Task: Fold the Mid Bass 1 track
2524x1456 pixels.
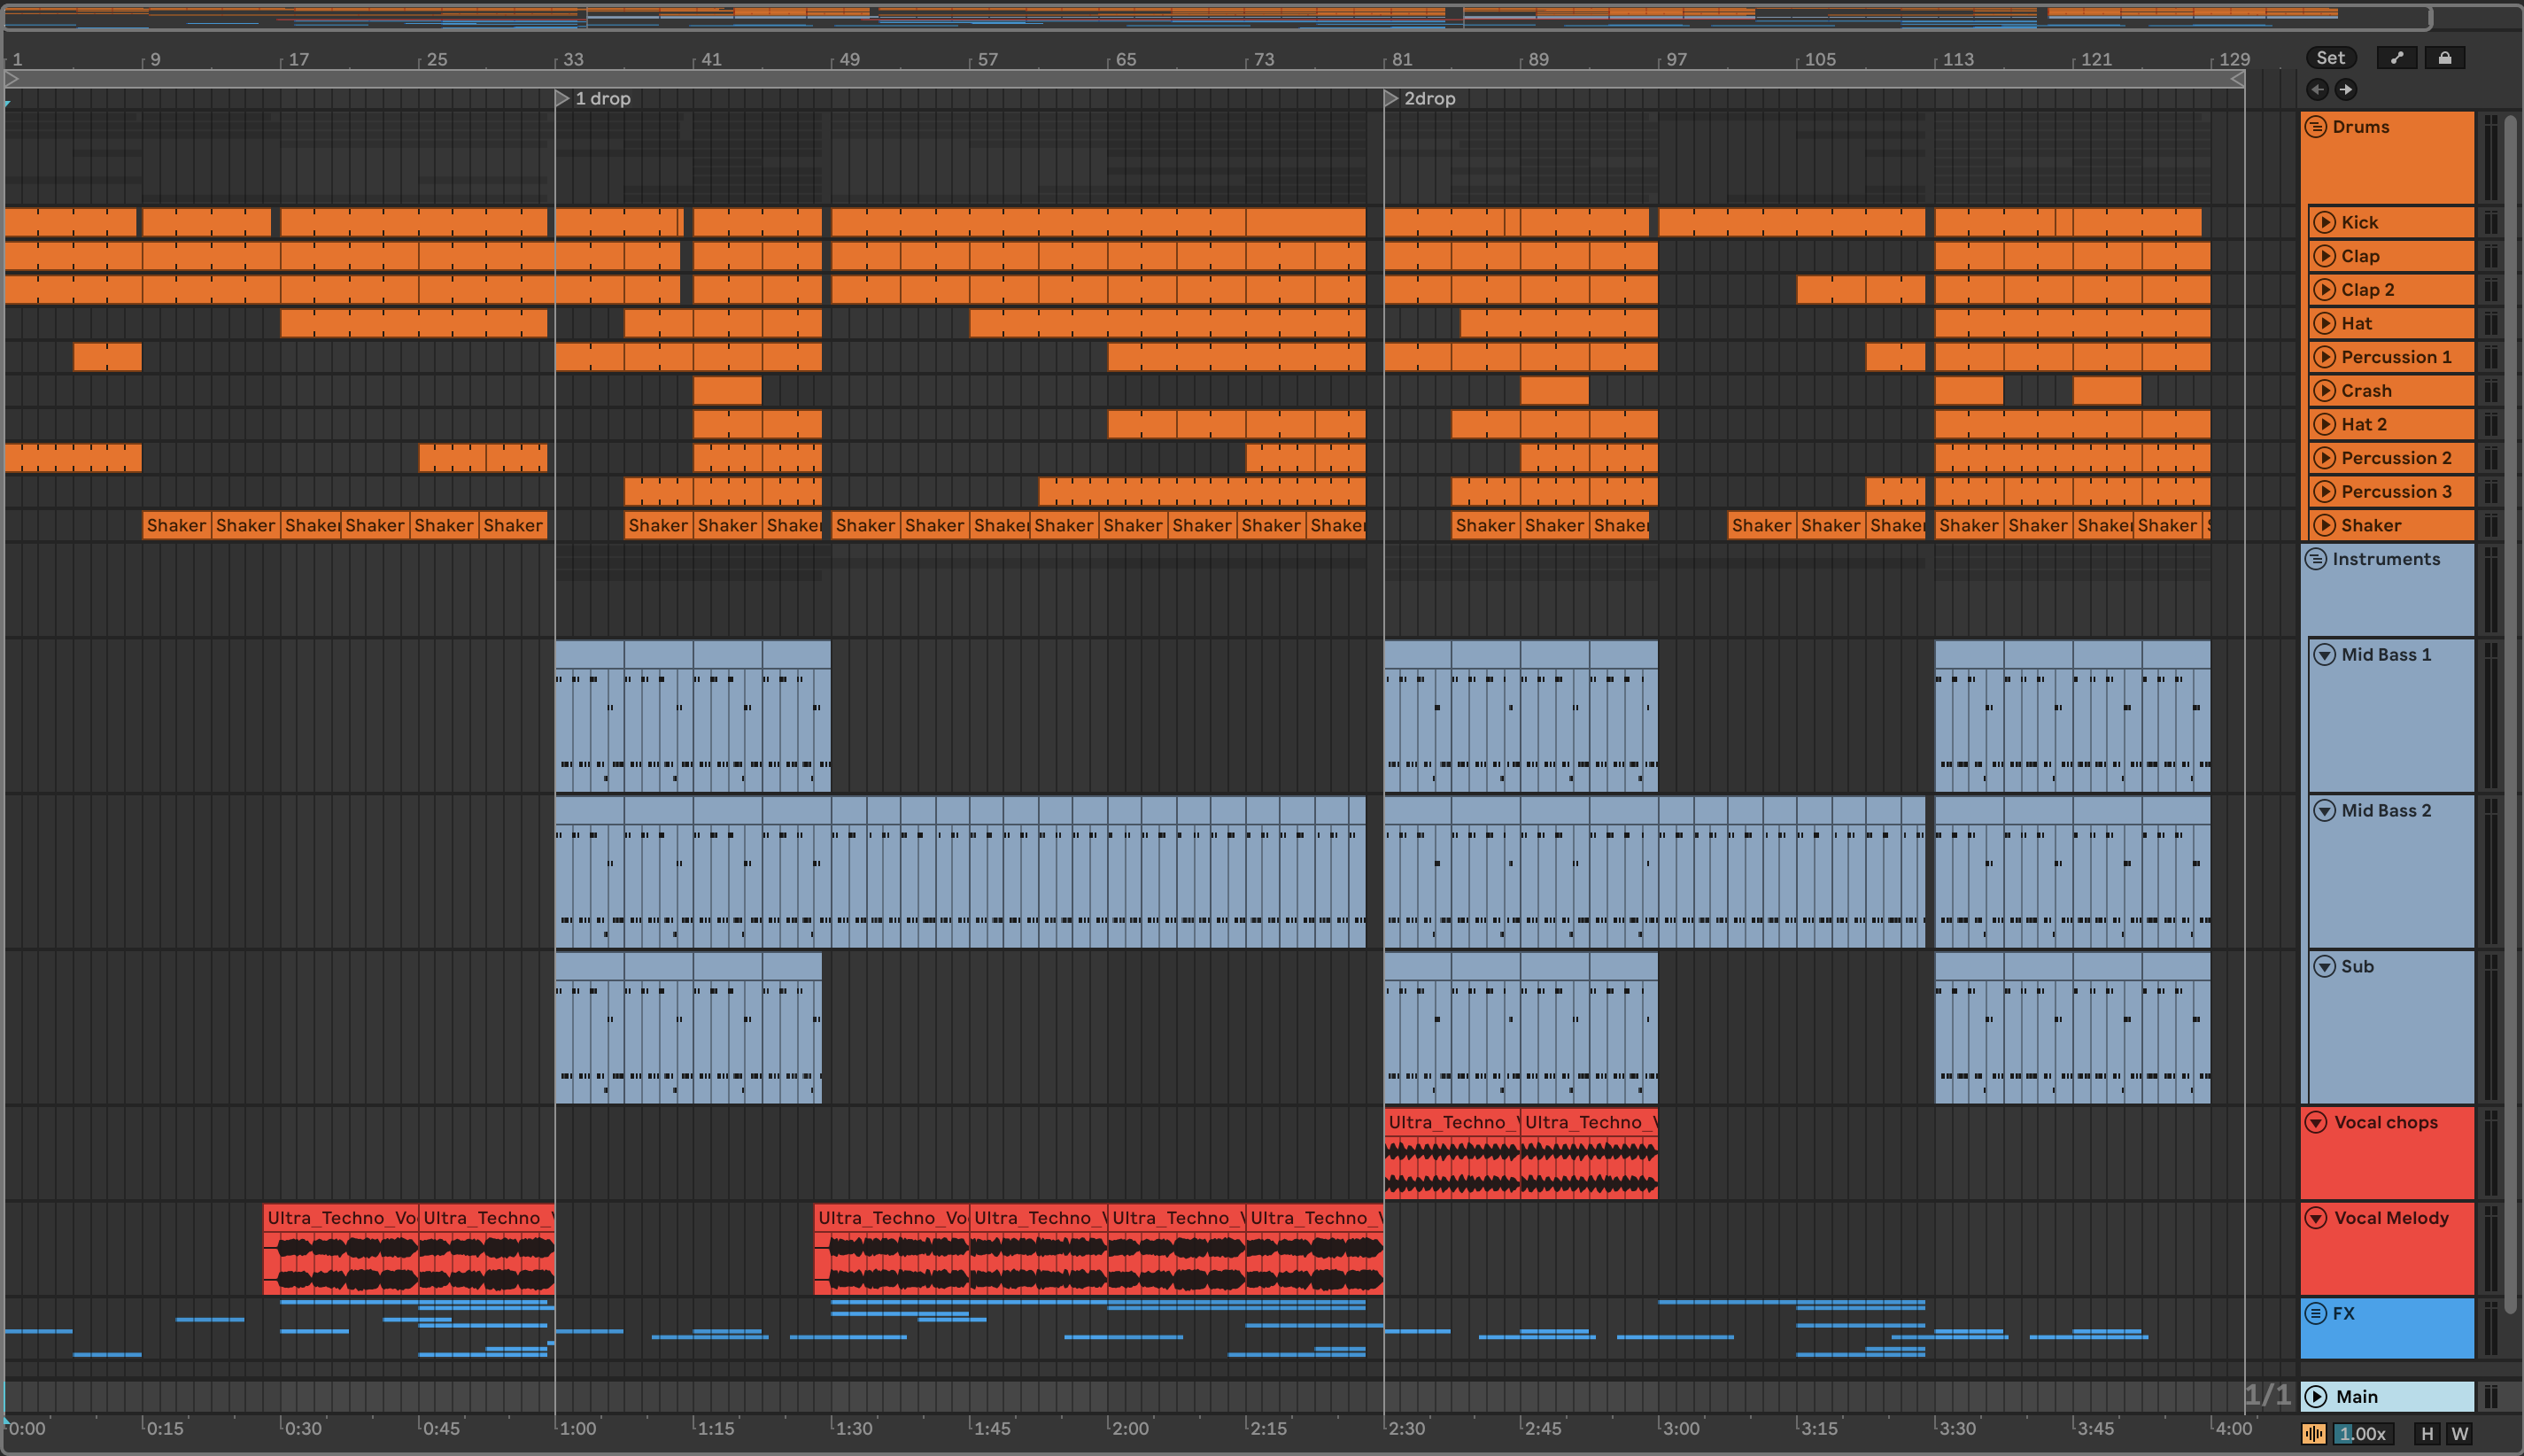Action: [x=2324, y=654]
